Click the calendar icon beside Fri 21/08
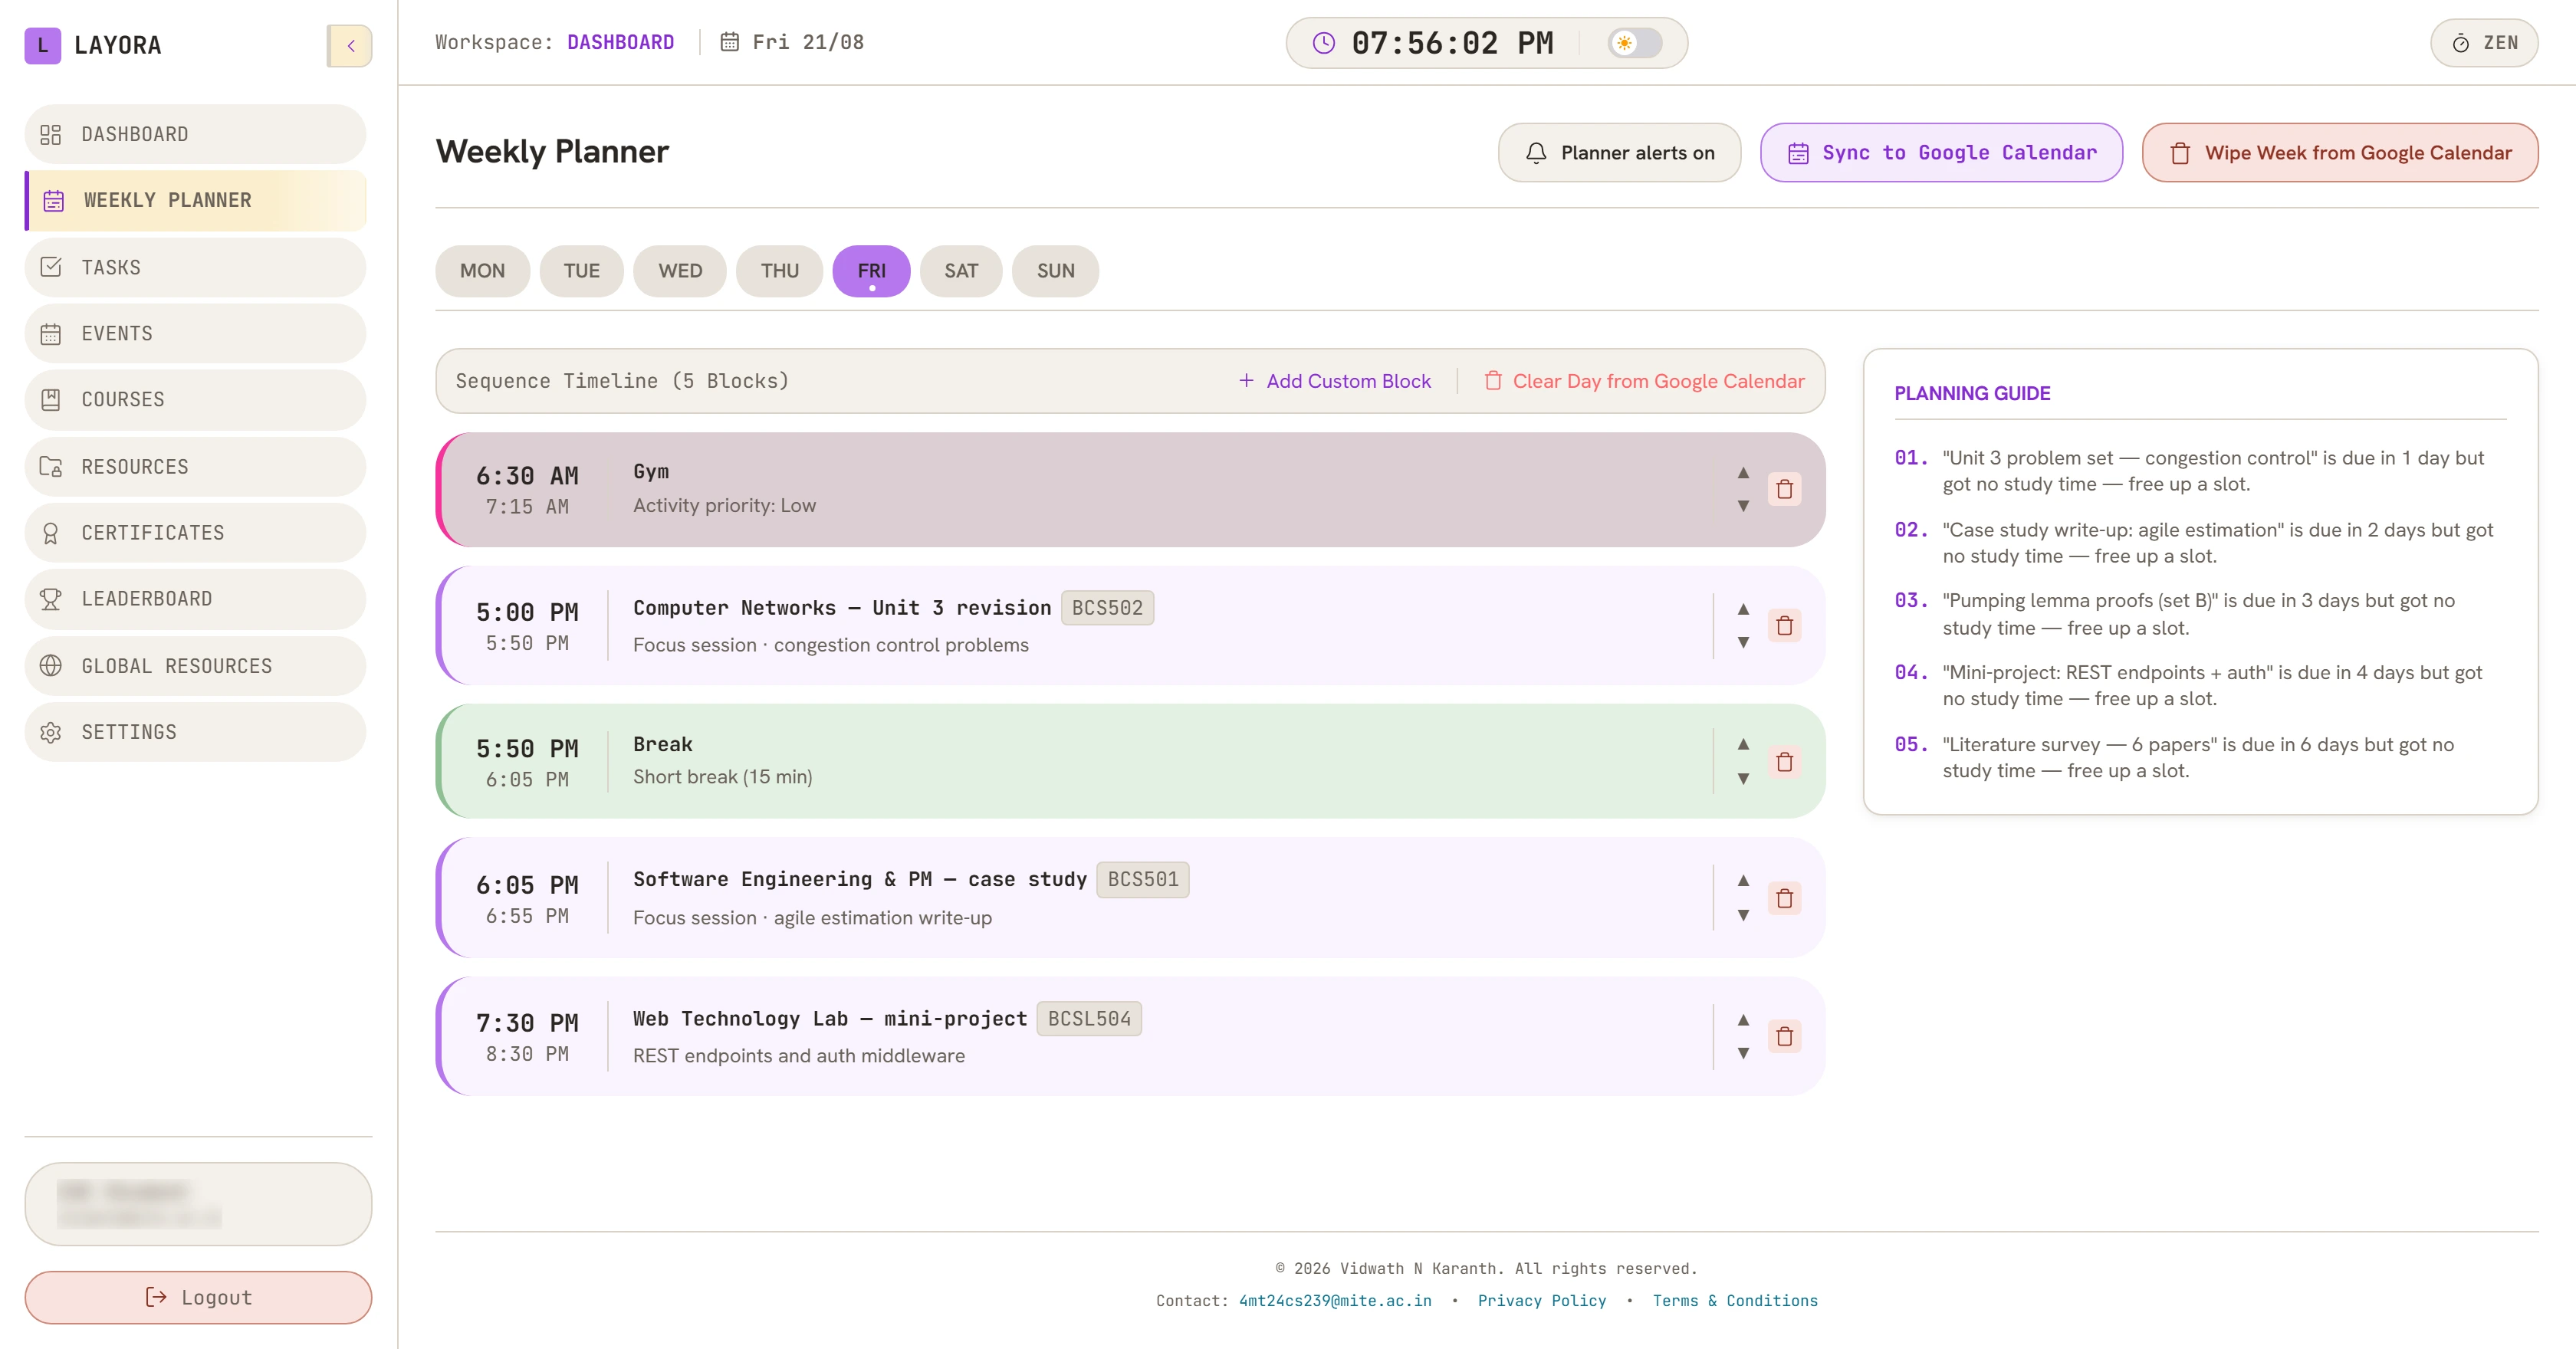The width and height of the screenshot is (2576, 1349). (730, 42)
